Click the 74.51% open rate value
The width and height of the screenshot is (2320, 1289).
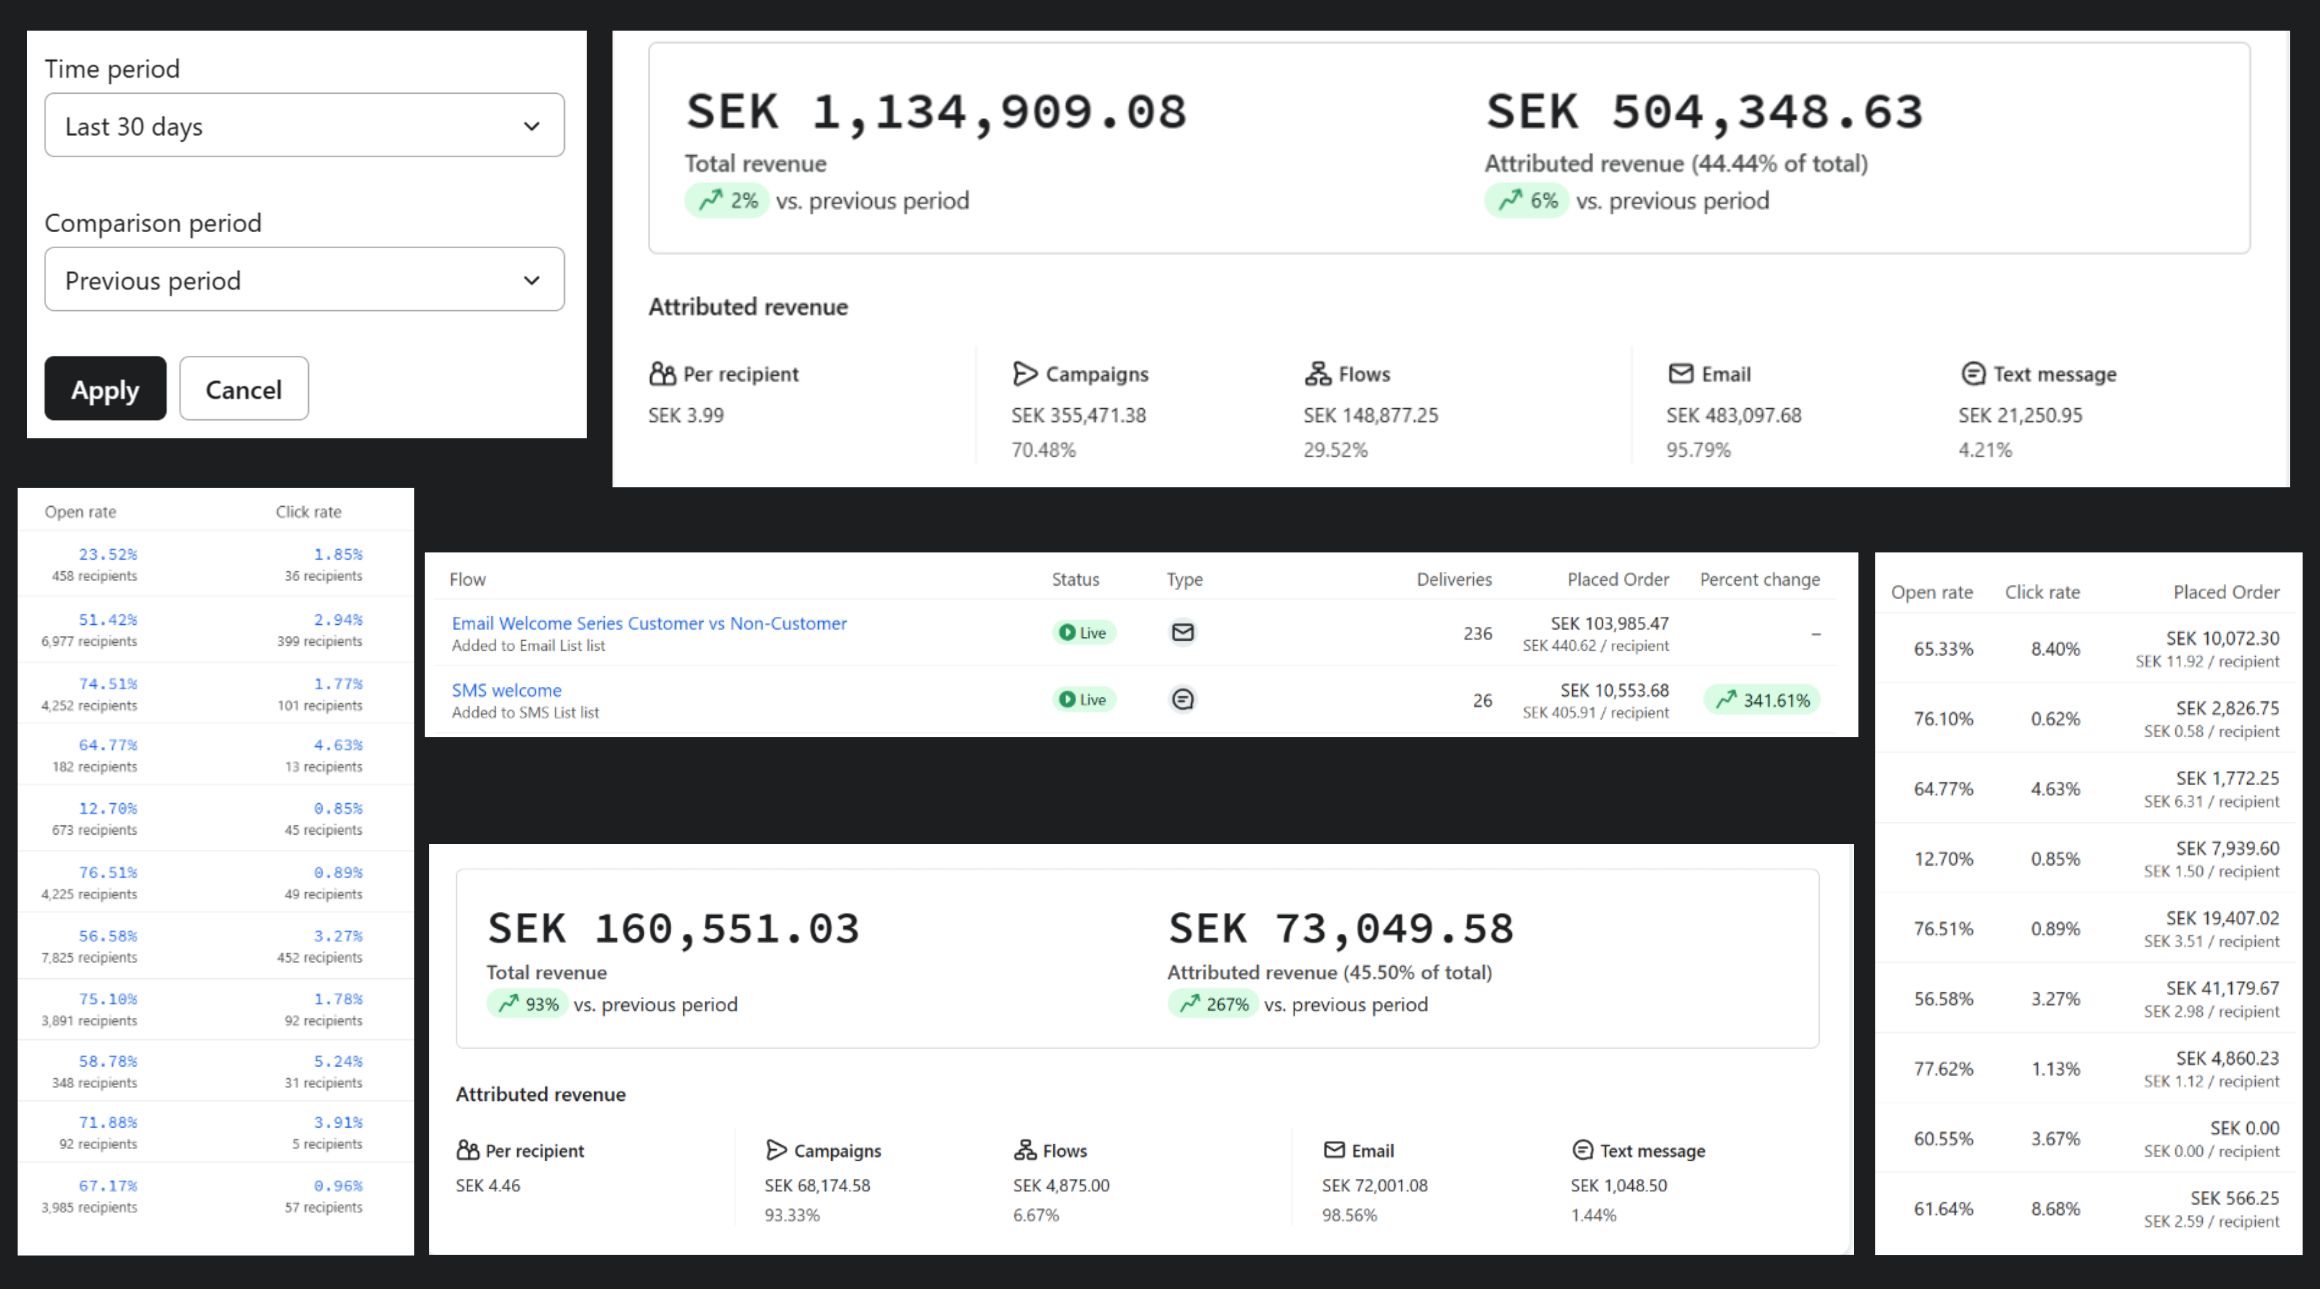click(x=108, y=684)
